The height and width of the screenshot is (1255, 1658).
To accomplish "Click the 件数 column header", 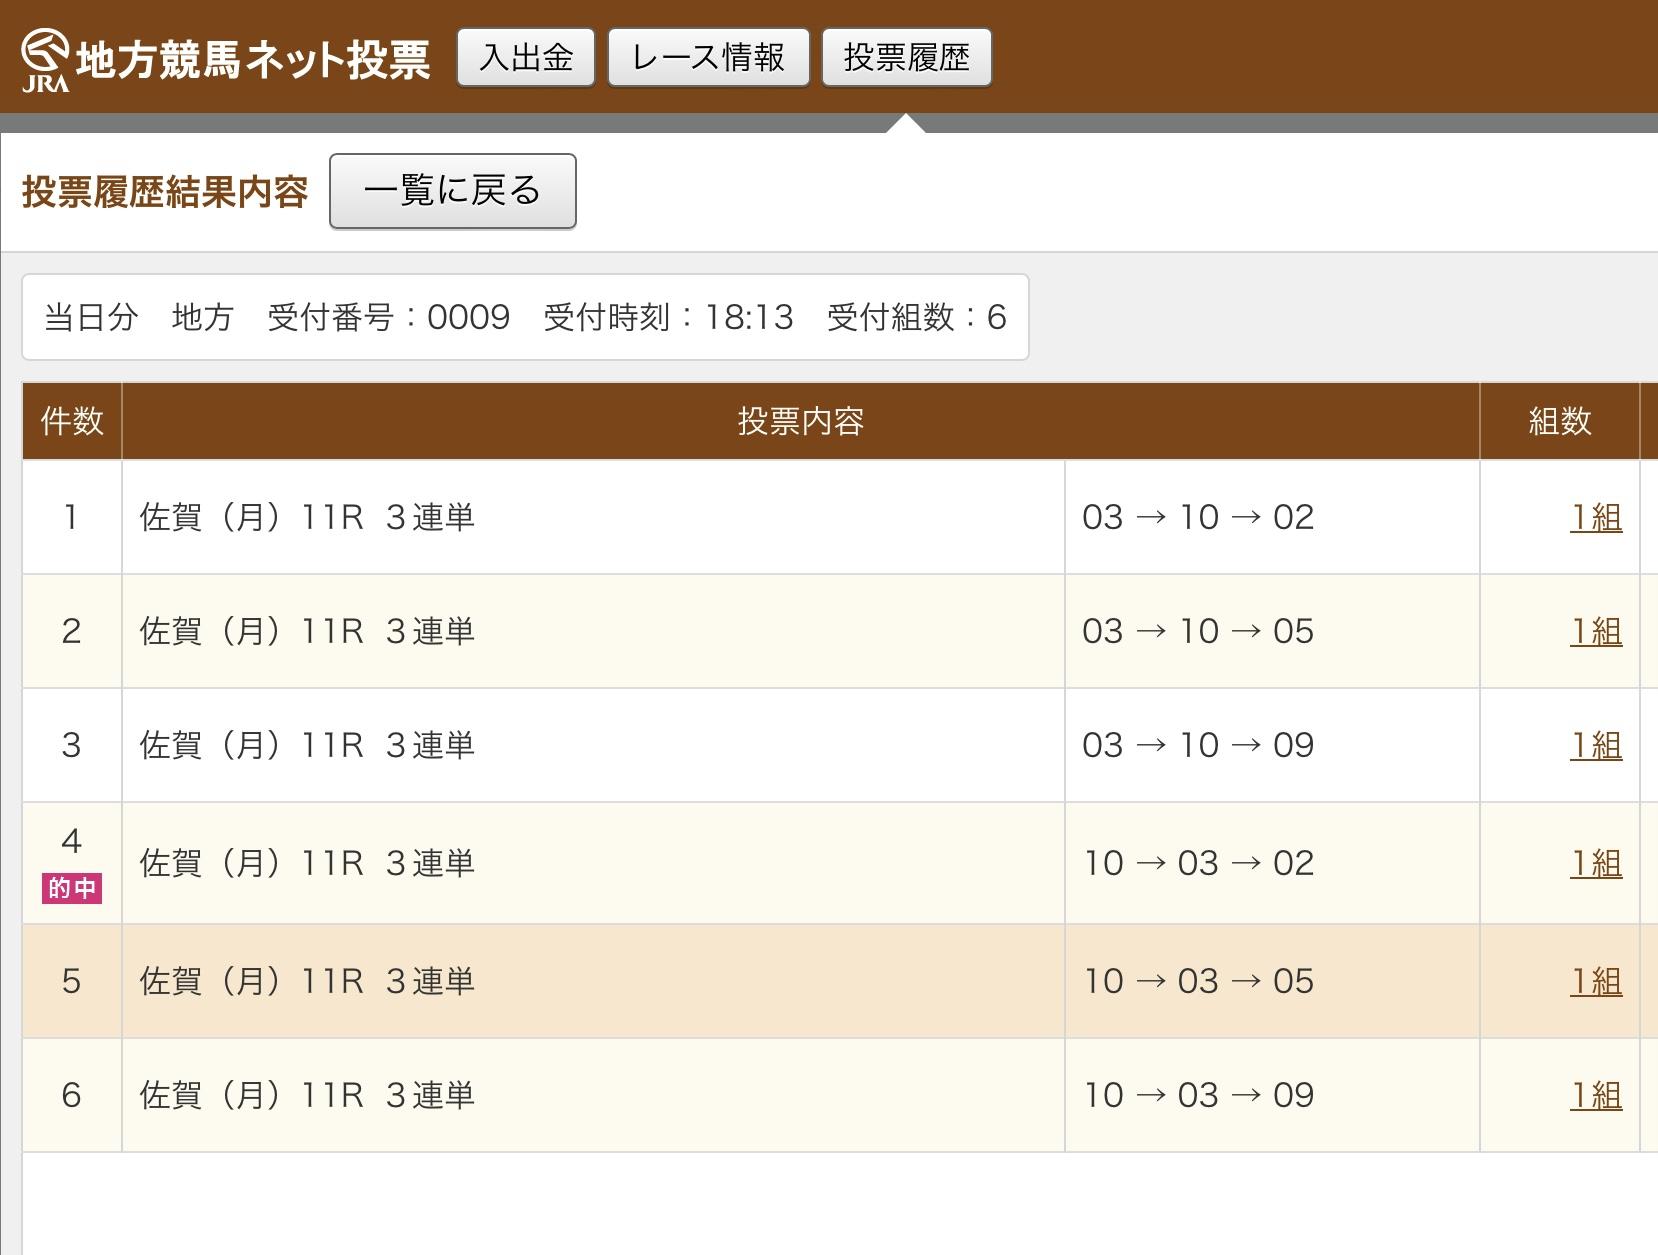I will pyautogui.click(x=72, y=421).
